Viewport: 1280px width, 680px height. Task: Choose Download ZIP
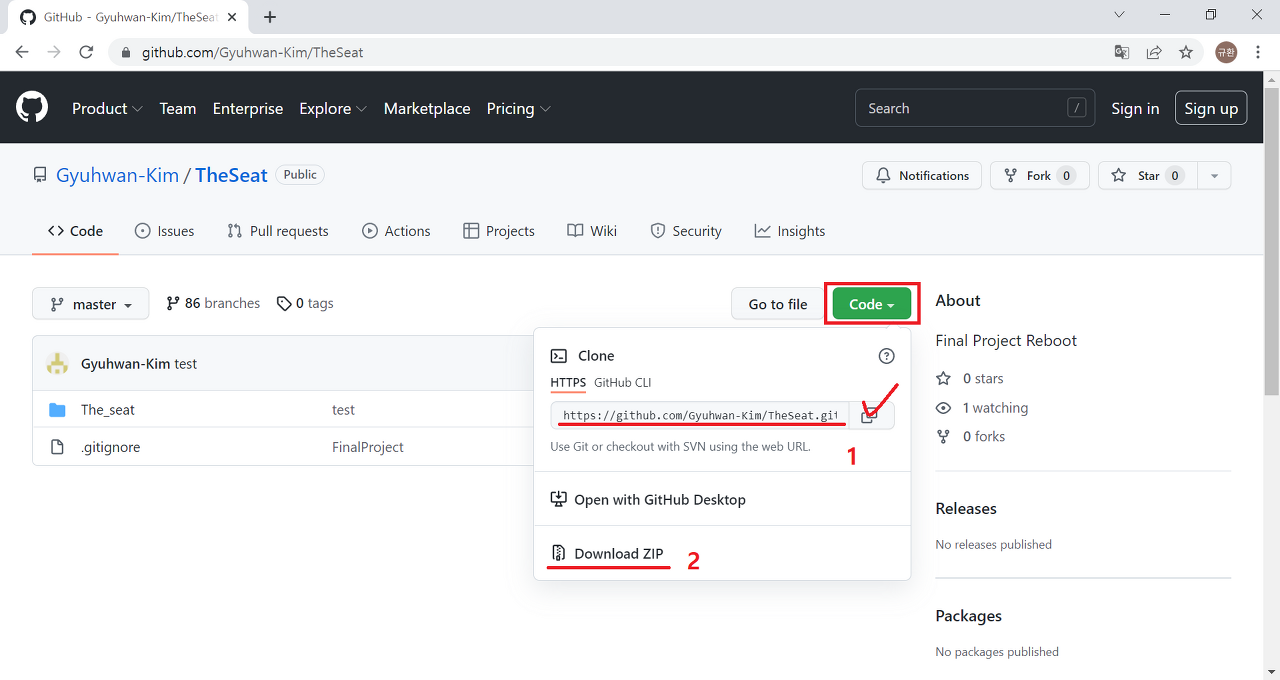pos(607,554)
